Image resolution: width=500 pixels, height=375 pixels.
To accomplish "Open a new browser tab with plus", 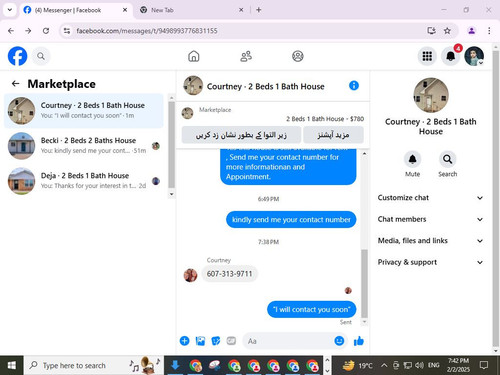I will pos(258,10).
